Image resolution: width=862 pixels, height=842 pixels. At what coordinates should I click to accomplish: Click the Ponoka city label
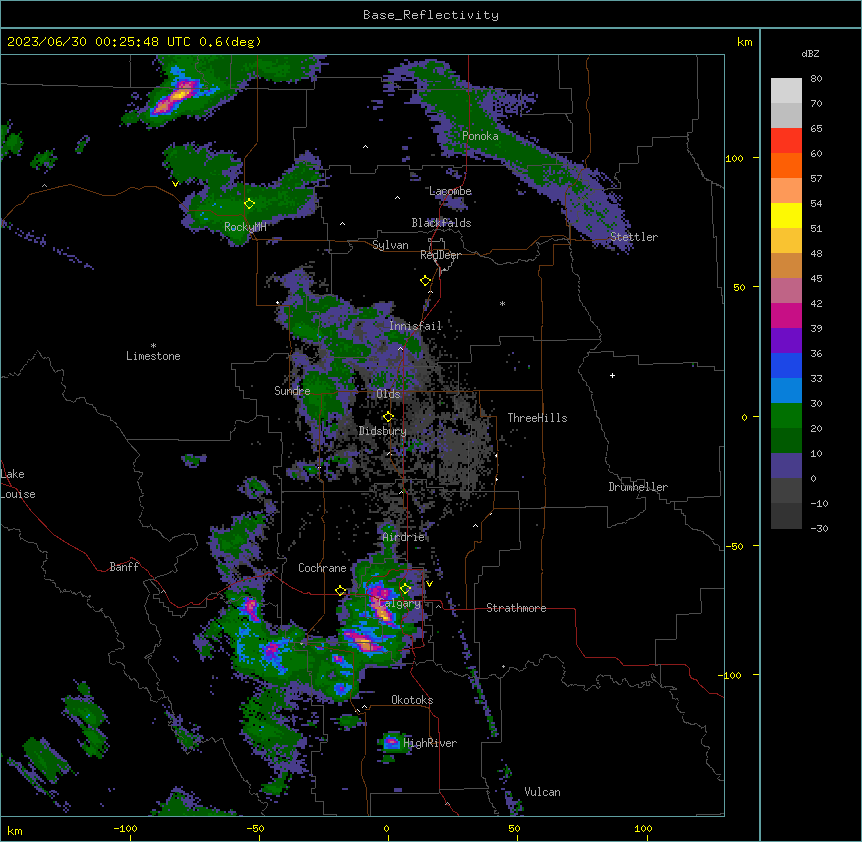click(x=480, y=136)
